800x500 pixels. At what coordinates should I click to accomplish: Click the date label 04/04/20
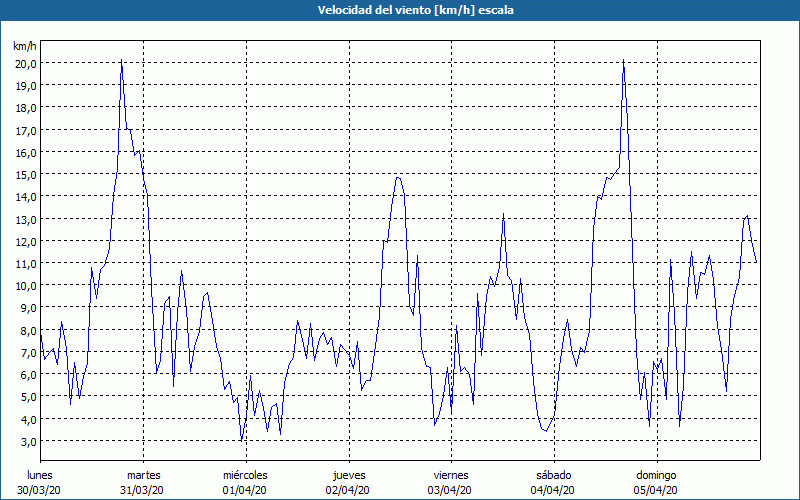[x=553, y=490]
